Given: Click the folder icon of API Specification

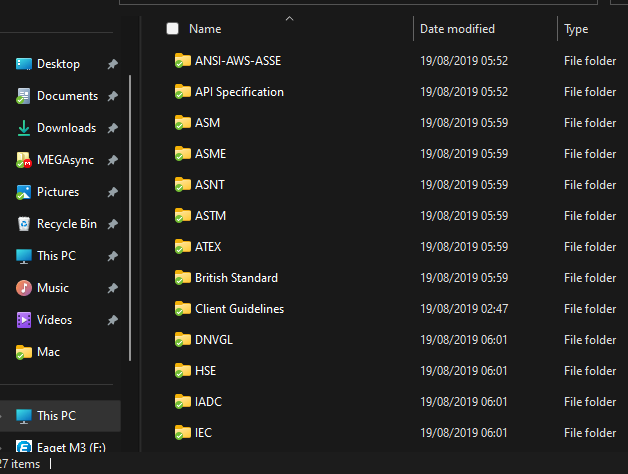Looking at the screenshot, I should pos(183,91).
